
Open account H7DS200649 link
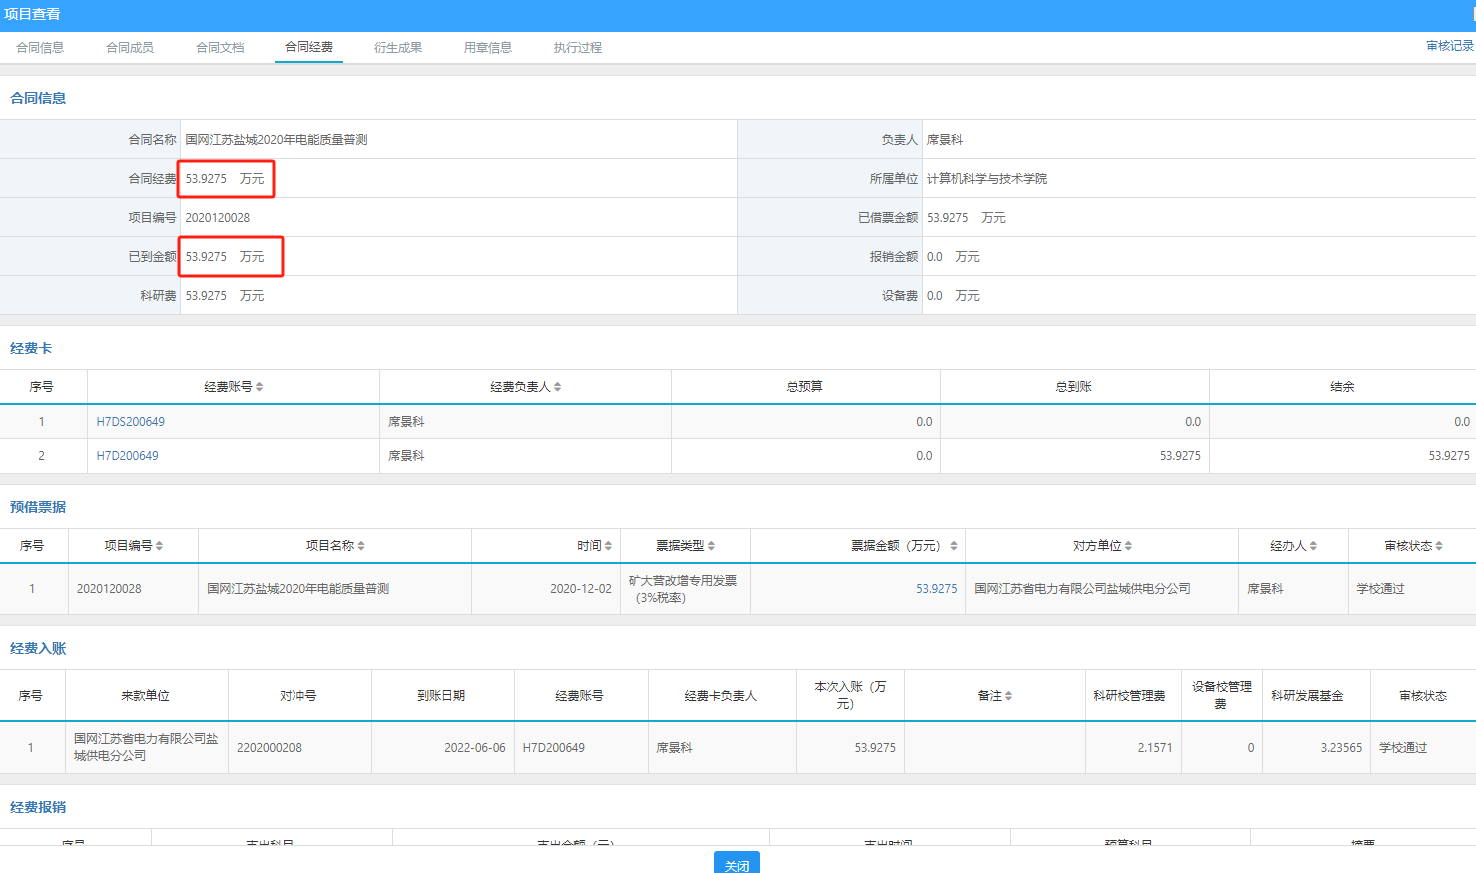(x=131, y=422)
